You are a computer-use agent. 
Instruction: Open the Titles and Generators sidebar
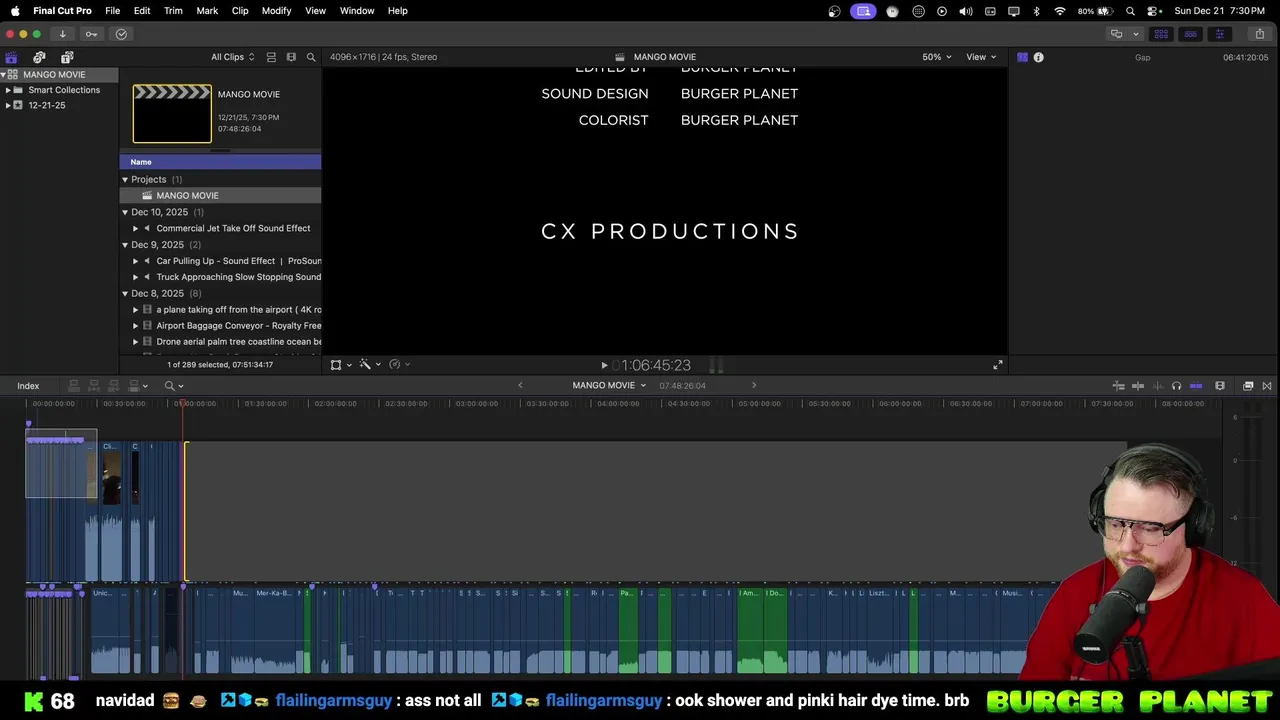(x=67, y=57)
